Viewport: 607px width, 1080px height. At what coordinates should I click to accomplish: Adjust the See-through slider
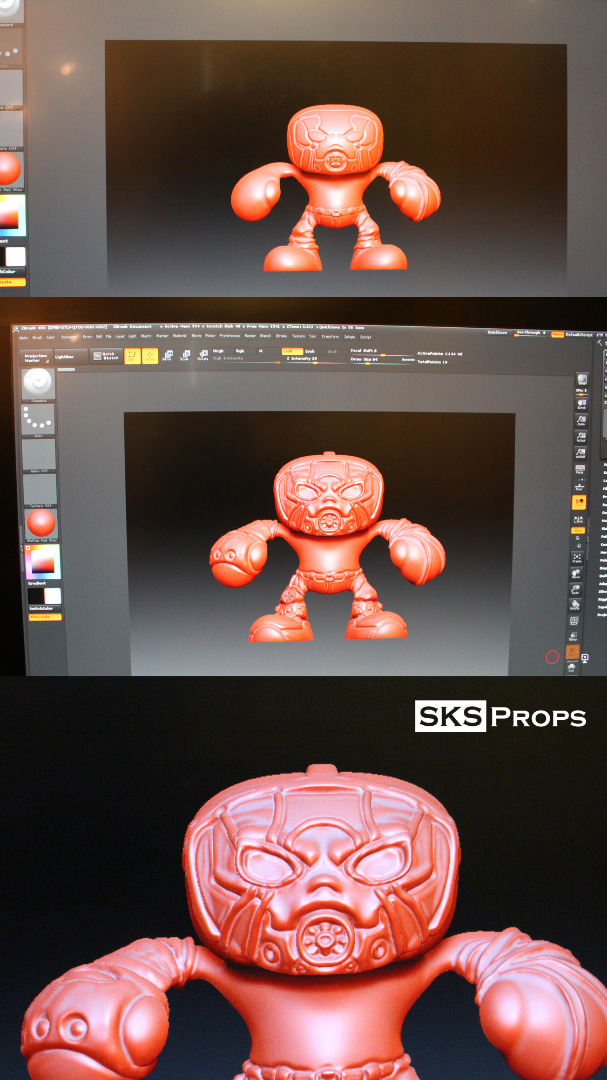tap(531, 333)
